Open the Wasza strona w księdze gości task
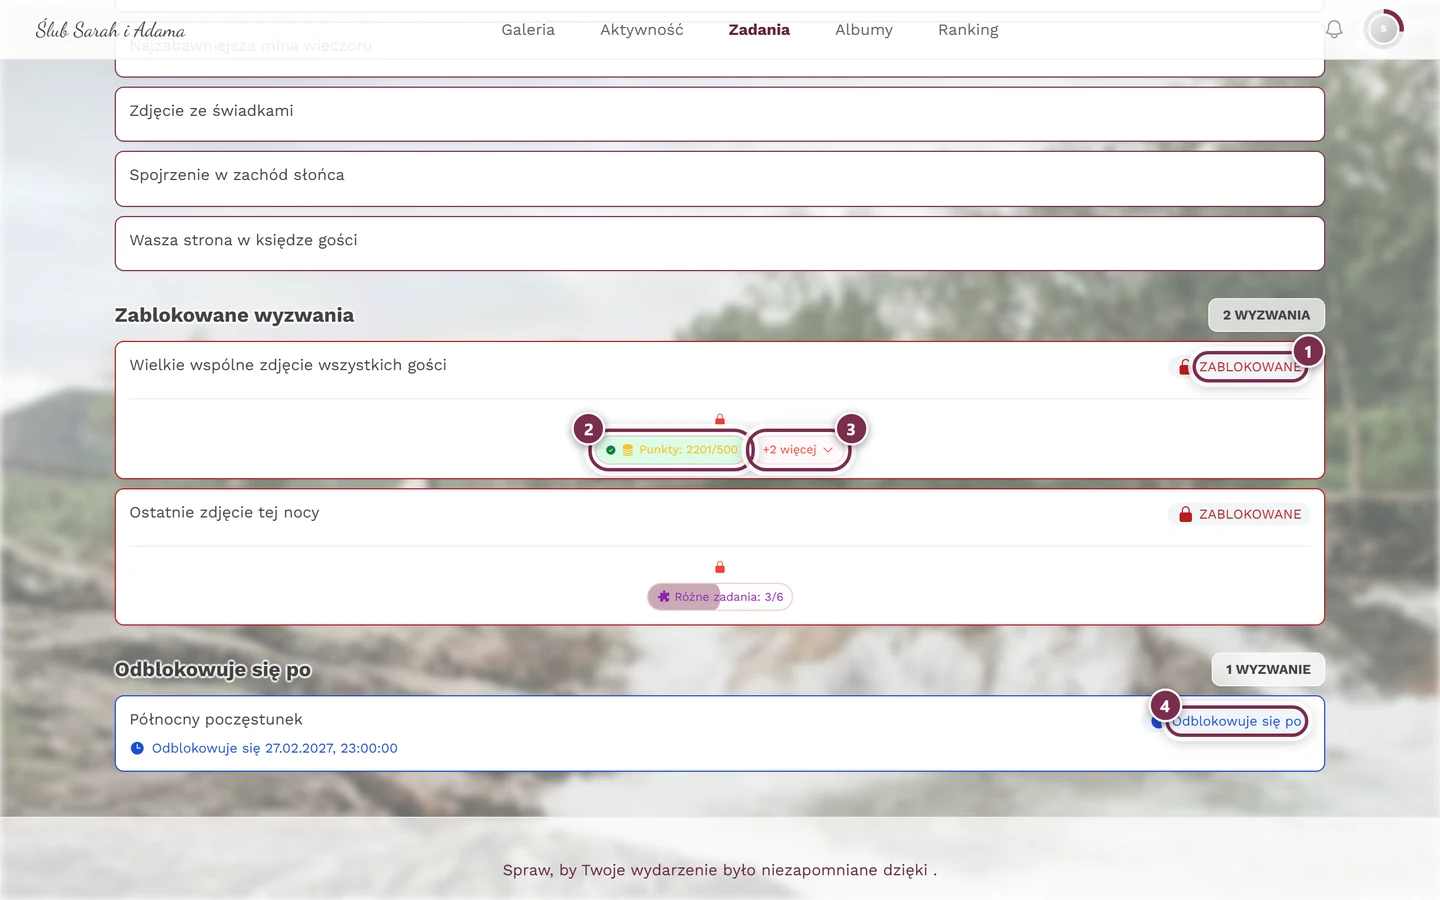The height and width of the screenshot is (900, 1440). (x=720, y=244)
